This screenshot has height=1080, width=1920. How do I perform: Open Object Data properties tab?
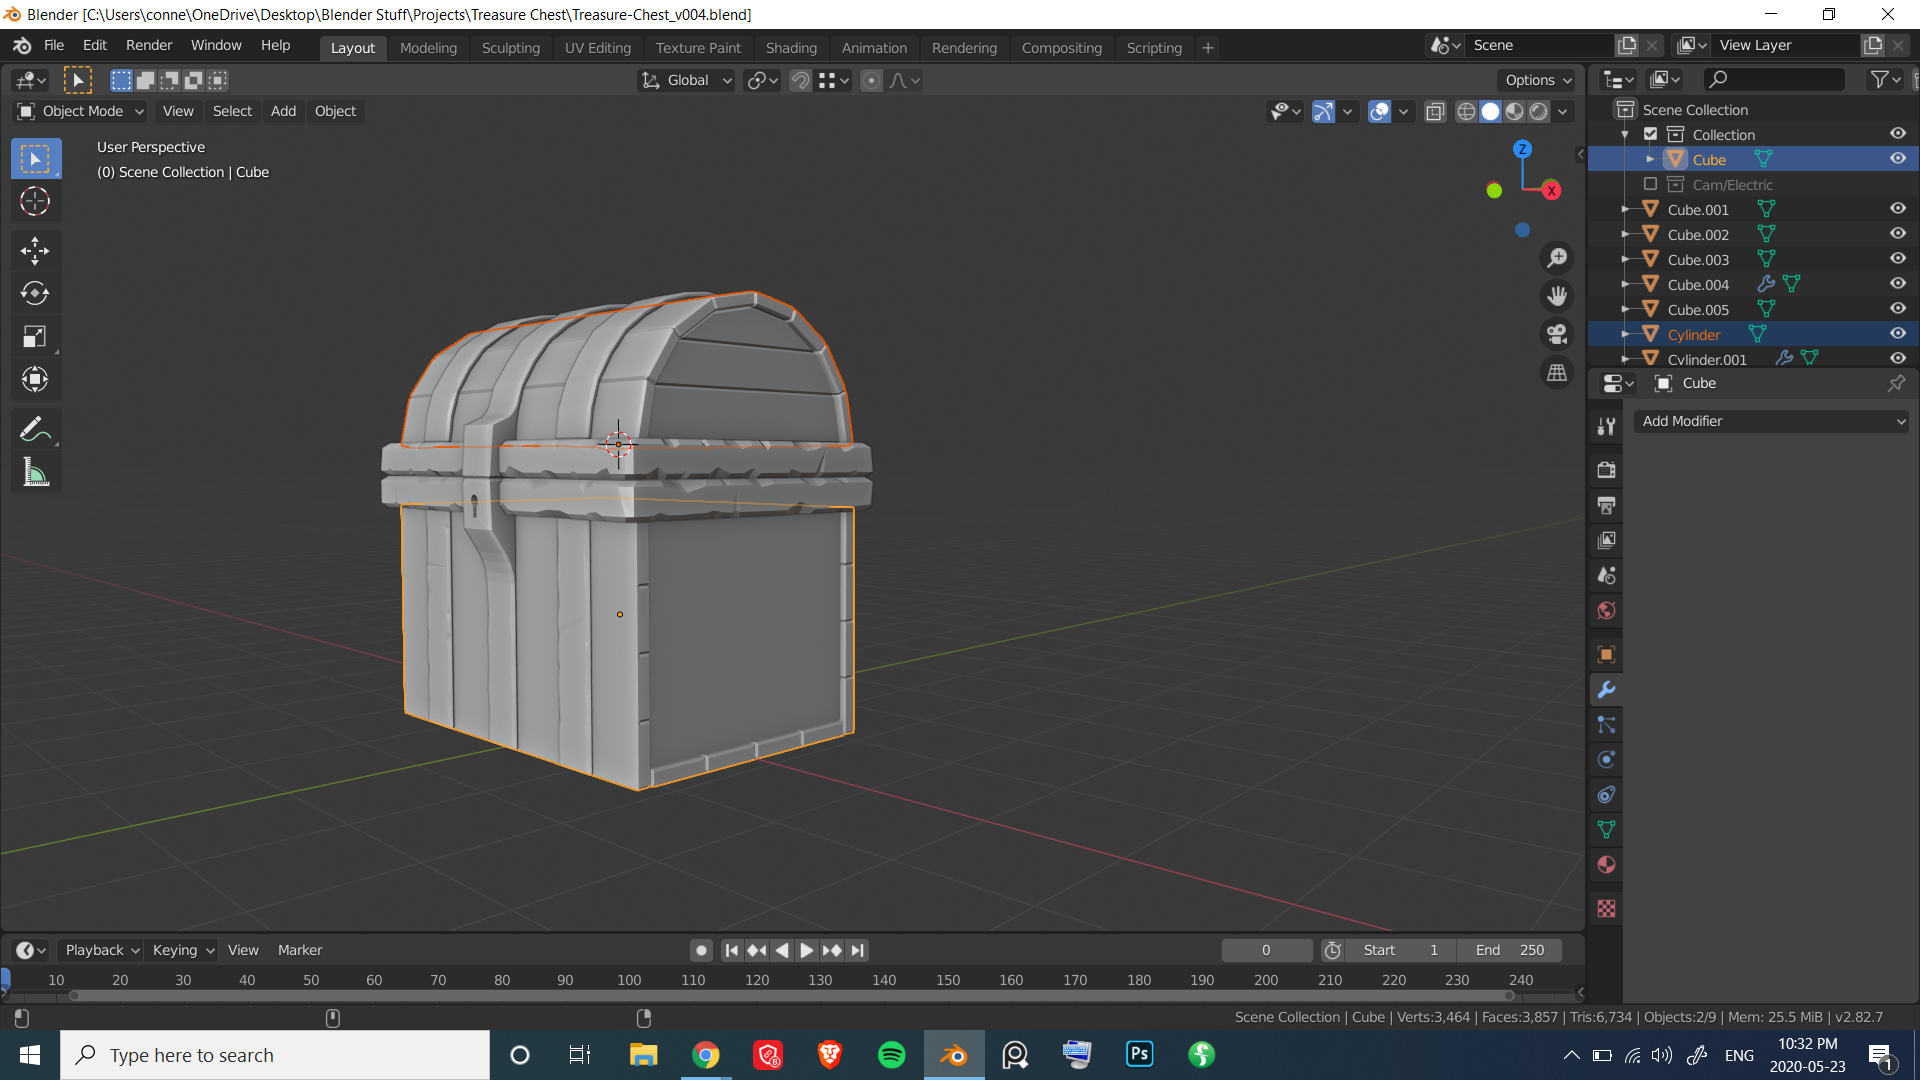pos(1606,830)
